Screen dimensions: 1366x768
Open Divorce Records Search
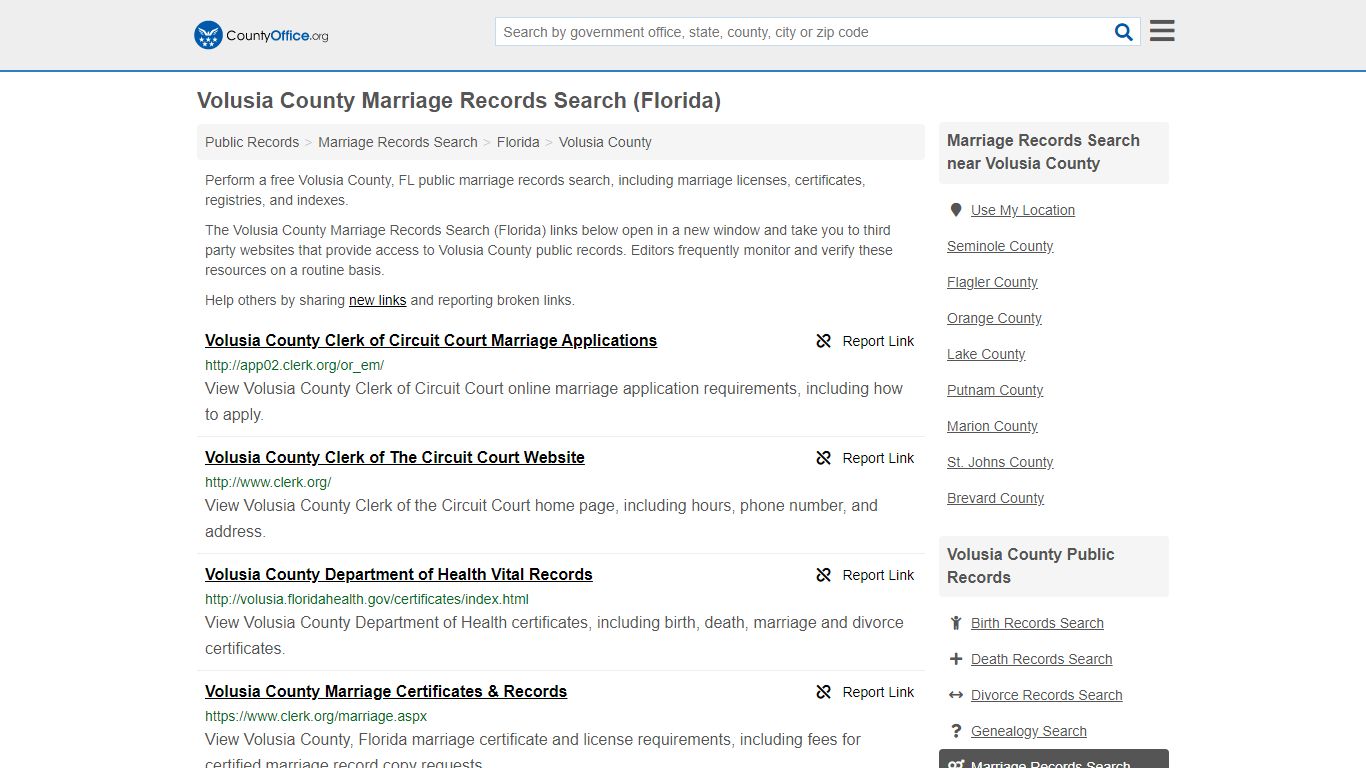pos(1046,695)
